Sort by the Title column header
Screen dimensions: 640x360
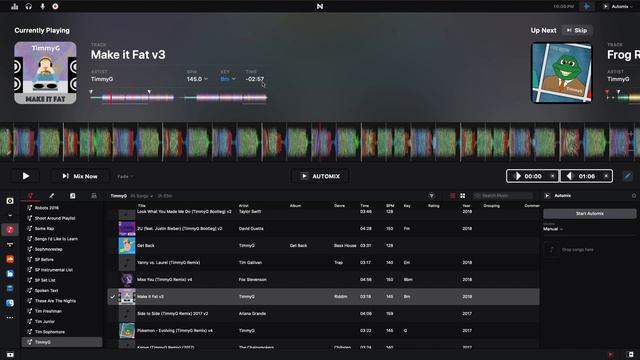(x=142, y=206)
